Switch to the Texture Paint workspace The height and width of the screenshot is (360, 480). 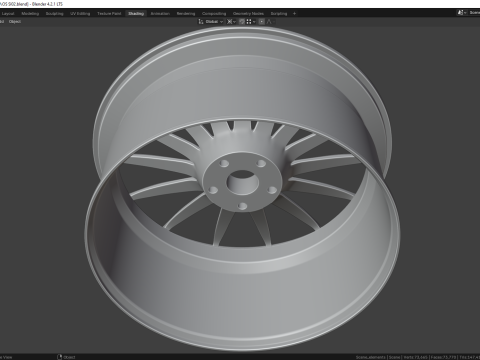coord(109,14)
